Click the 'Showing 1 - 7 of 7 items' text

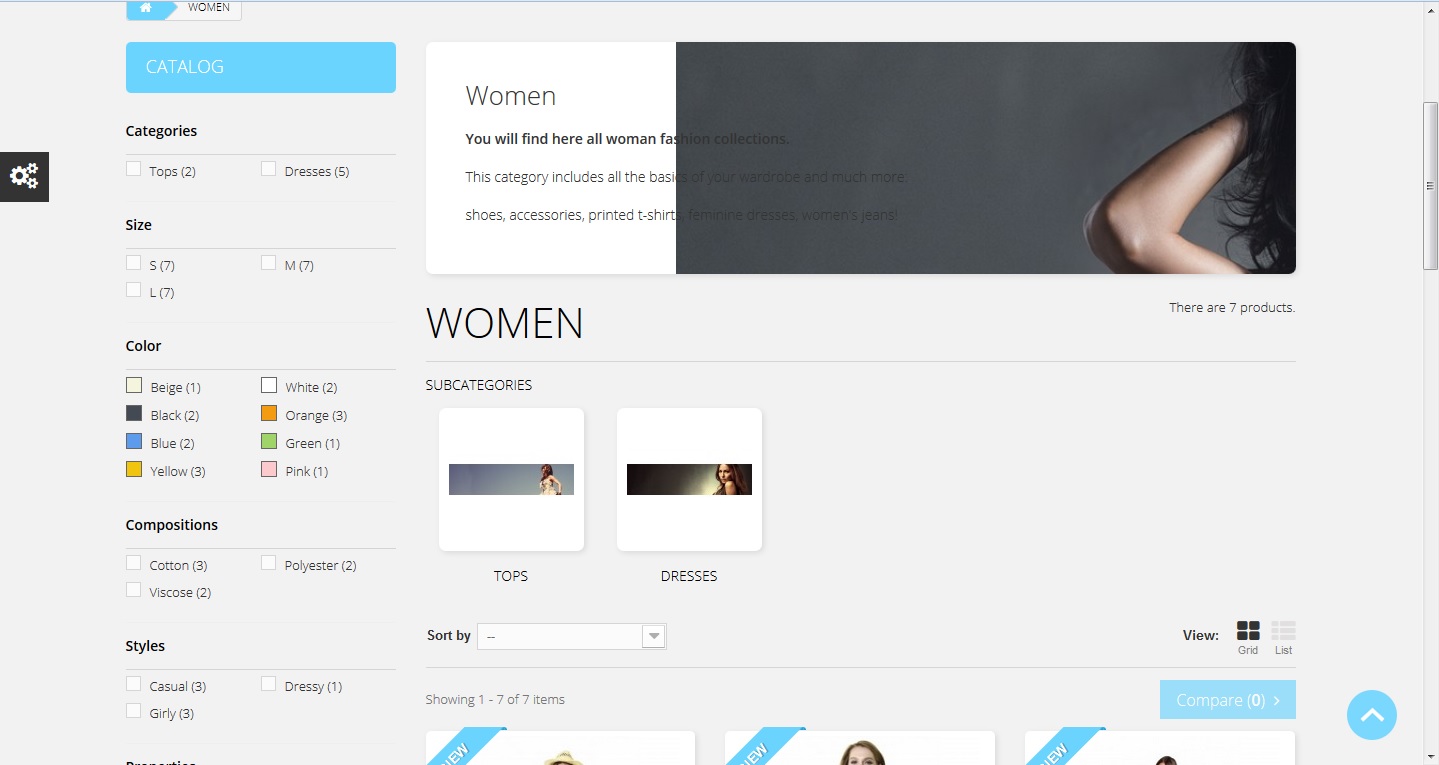coord(495,700)
